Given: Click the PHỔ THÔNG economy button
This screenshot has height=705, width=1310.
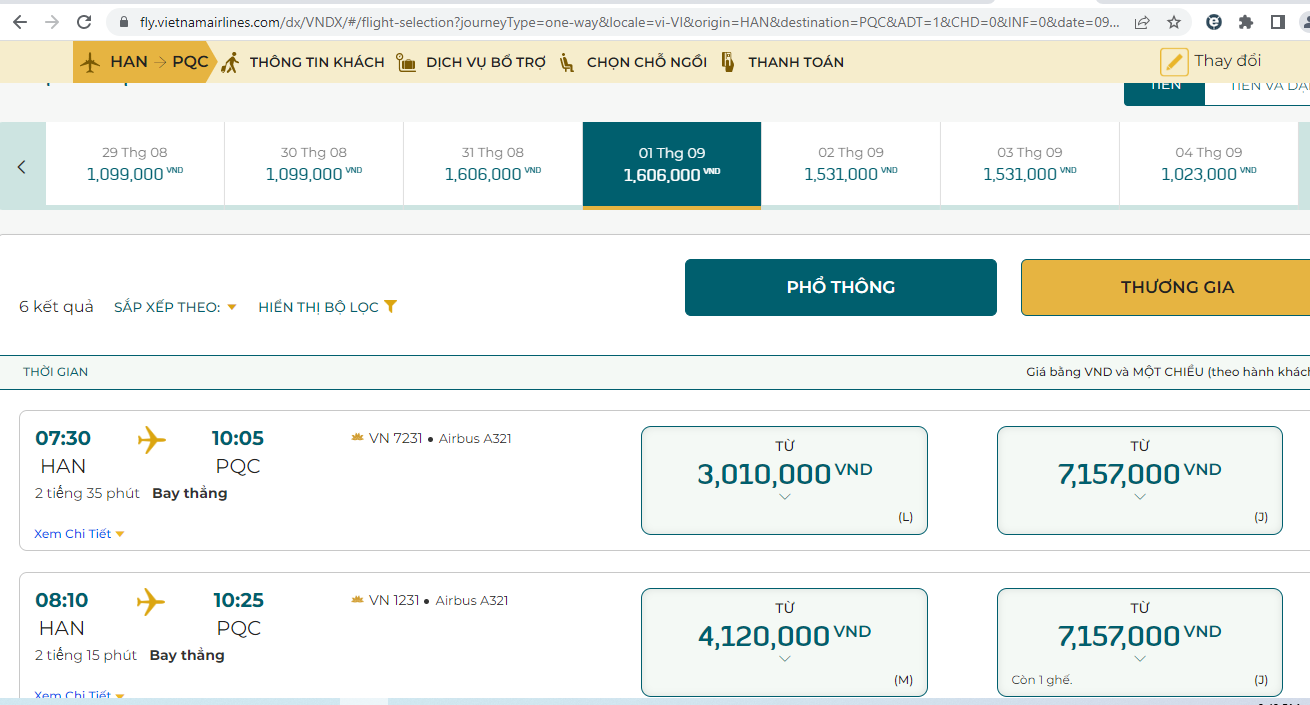Looking at the screenshot, I should coord(840,287).
